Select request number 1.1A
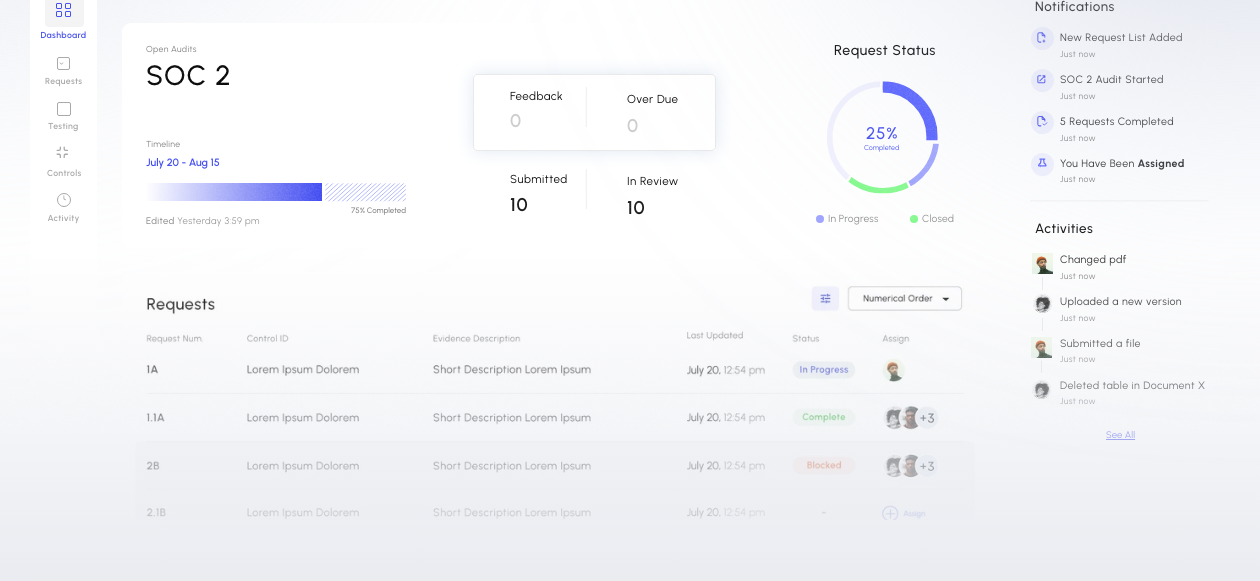The width and height of the screenshot is (1260, 581). coord(155,418)
